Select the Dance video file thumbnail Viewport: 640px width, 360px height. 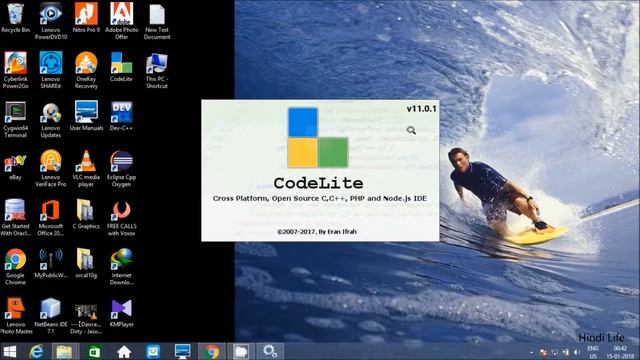click(86, 318)
